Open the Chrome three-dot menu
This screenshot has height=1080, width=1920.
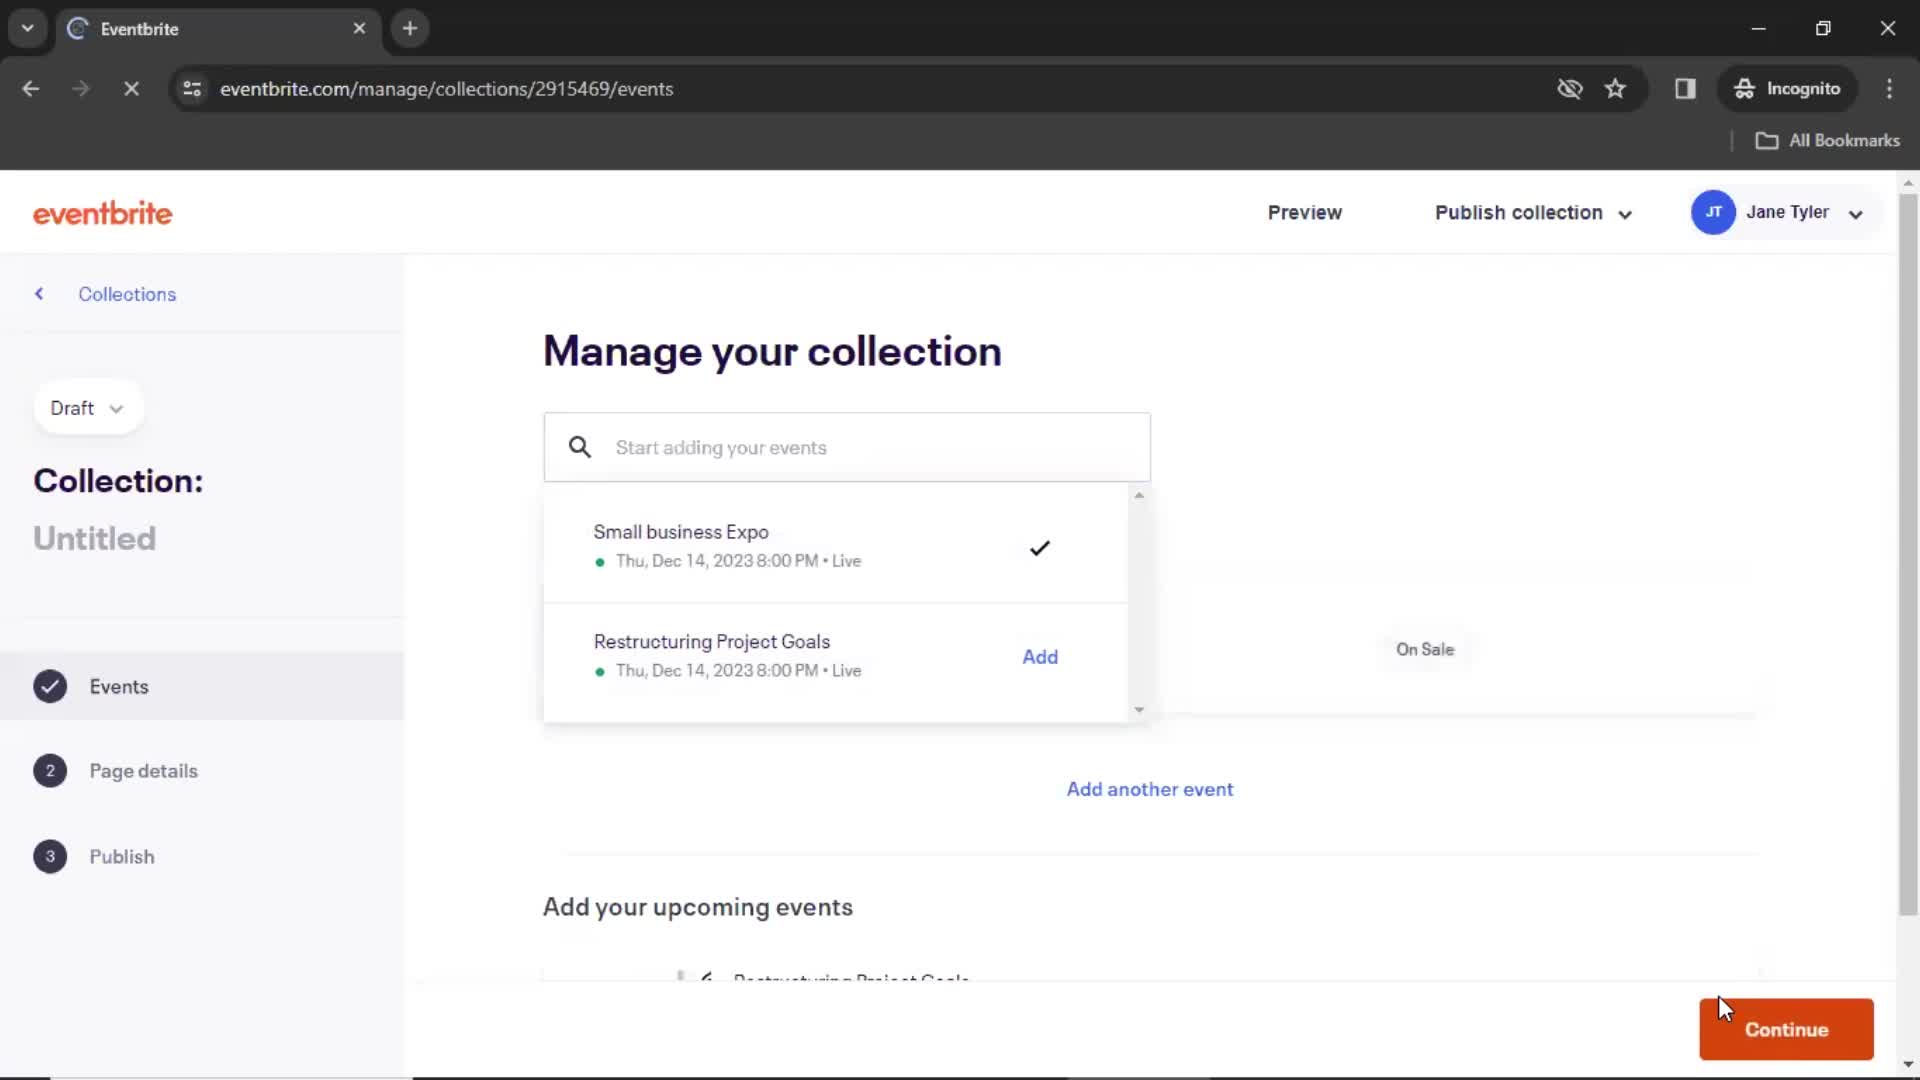tap(1889, 89)
